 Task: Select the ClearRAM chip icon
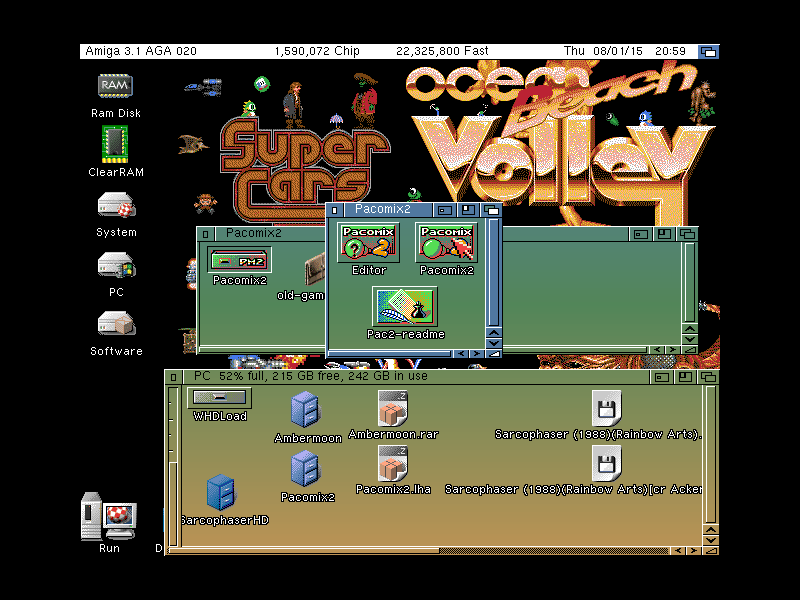115,144
